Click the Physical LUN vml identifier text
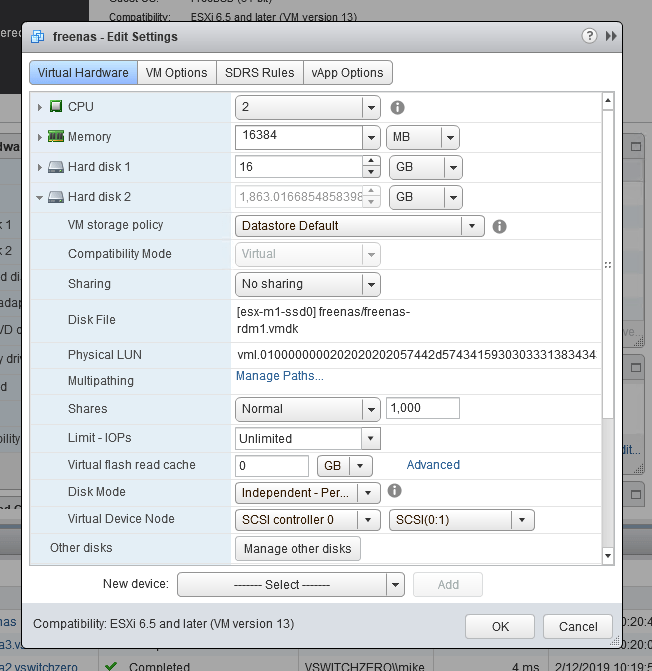Screen dimensions: 652x671 click(417, 355)
